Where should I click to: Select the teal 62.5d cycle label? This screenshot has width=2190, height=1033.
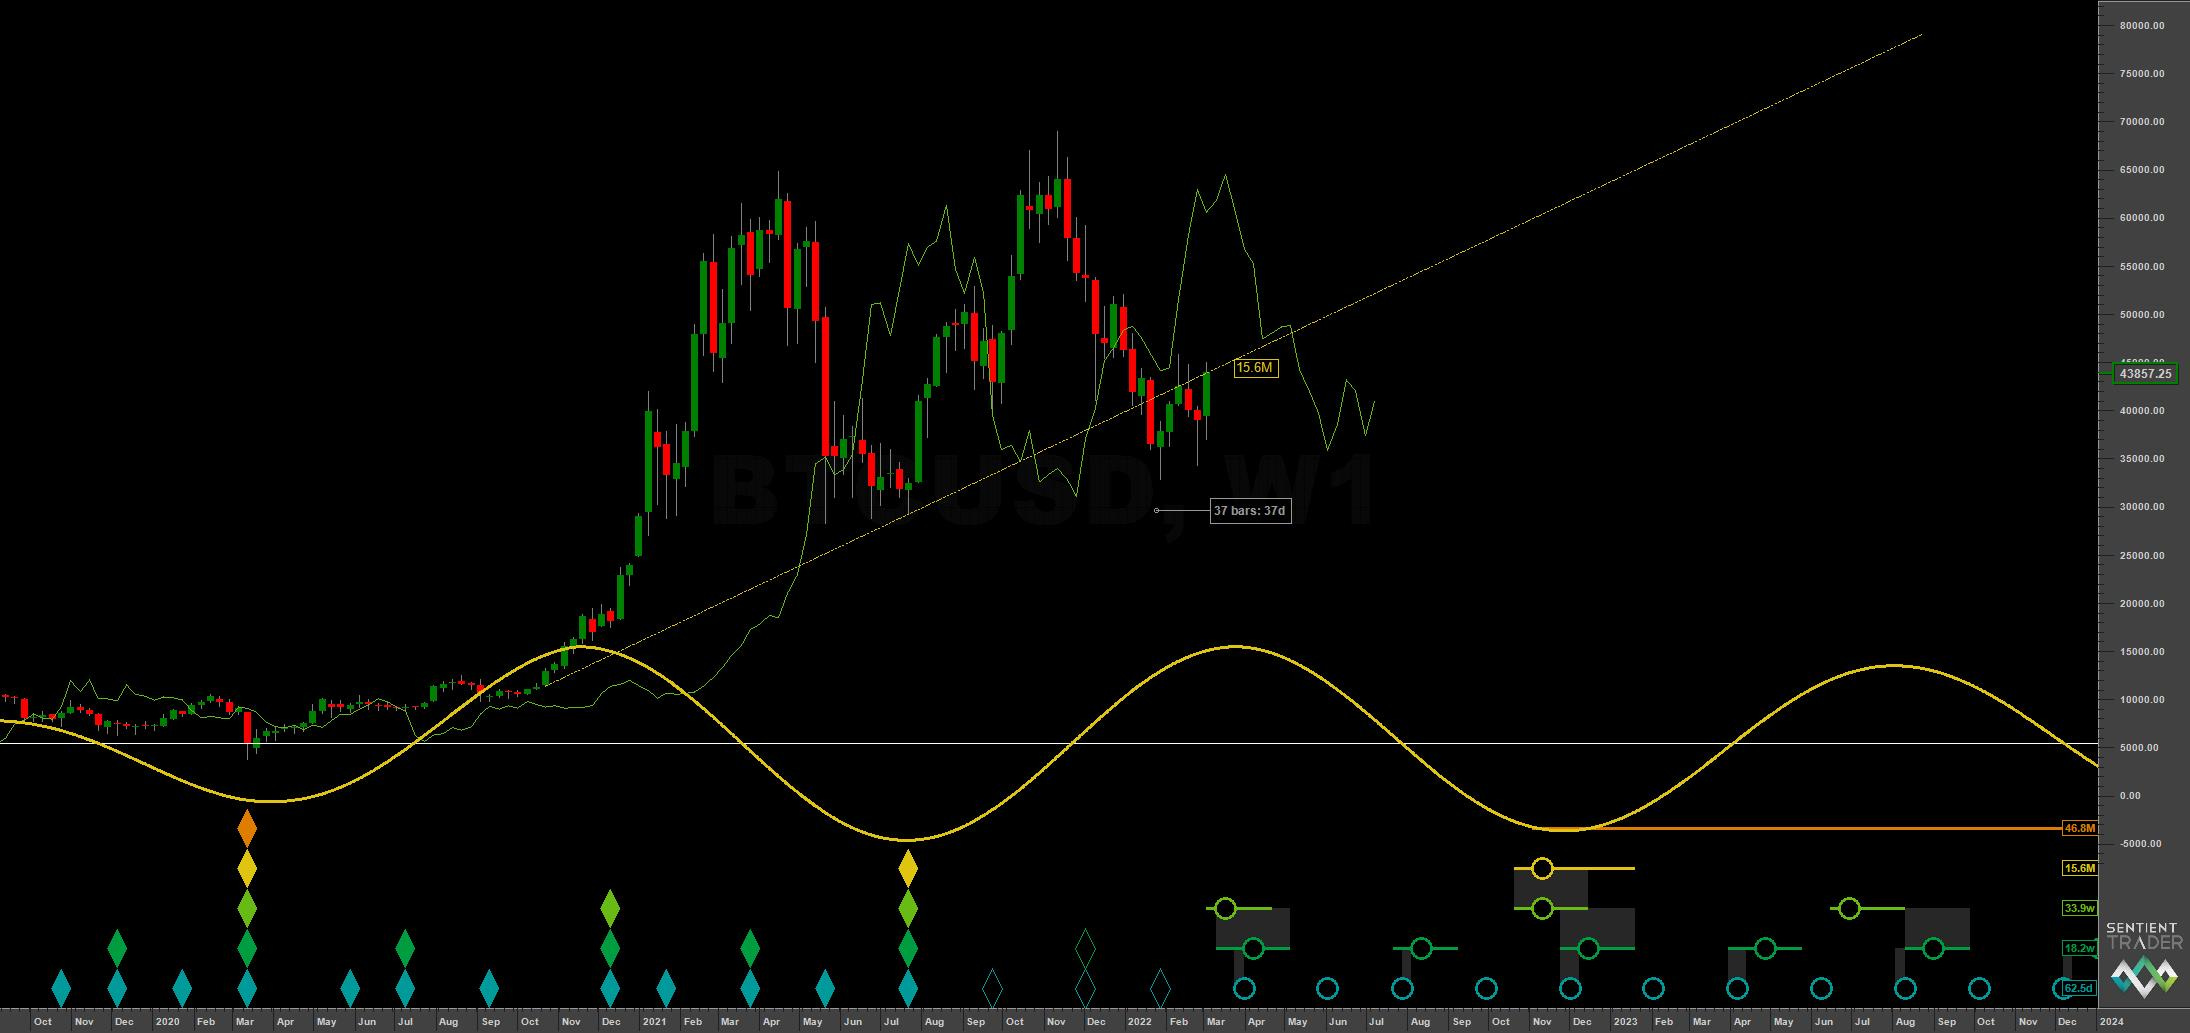[x=2080, y=988]
